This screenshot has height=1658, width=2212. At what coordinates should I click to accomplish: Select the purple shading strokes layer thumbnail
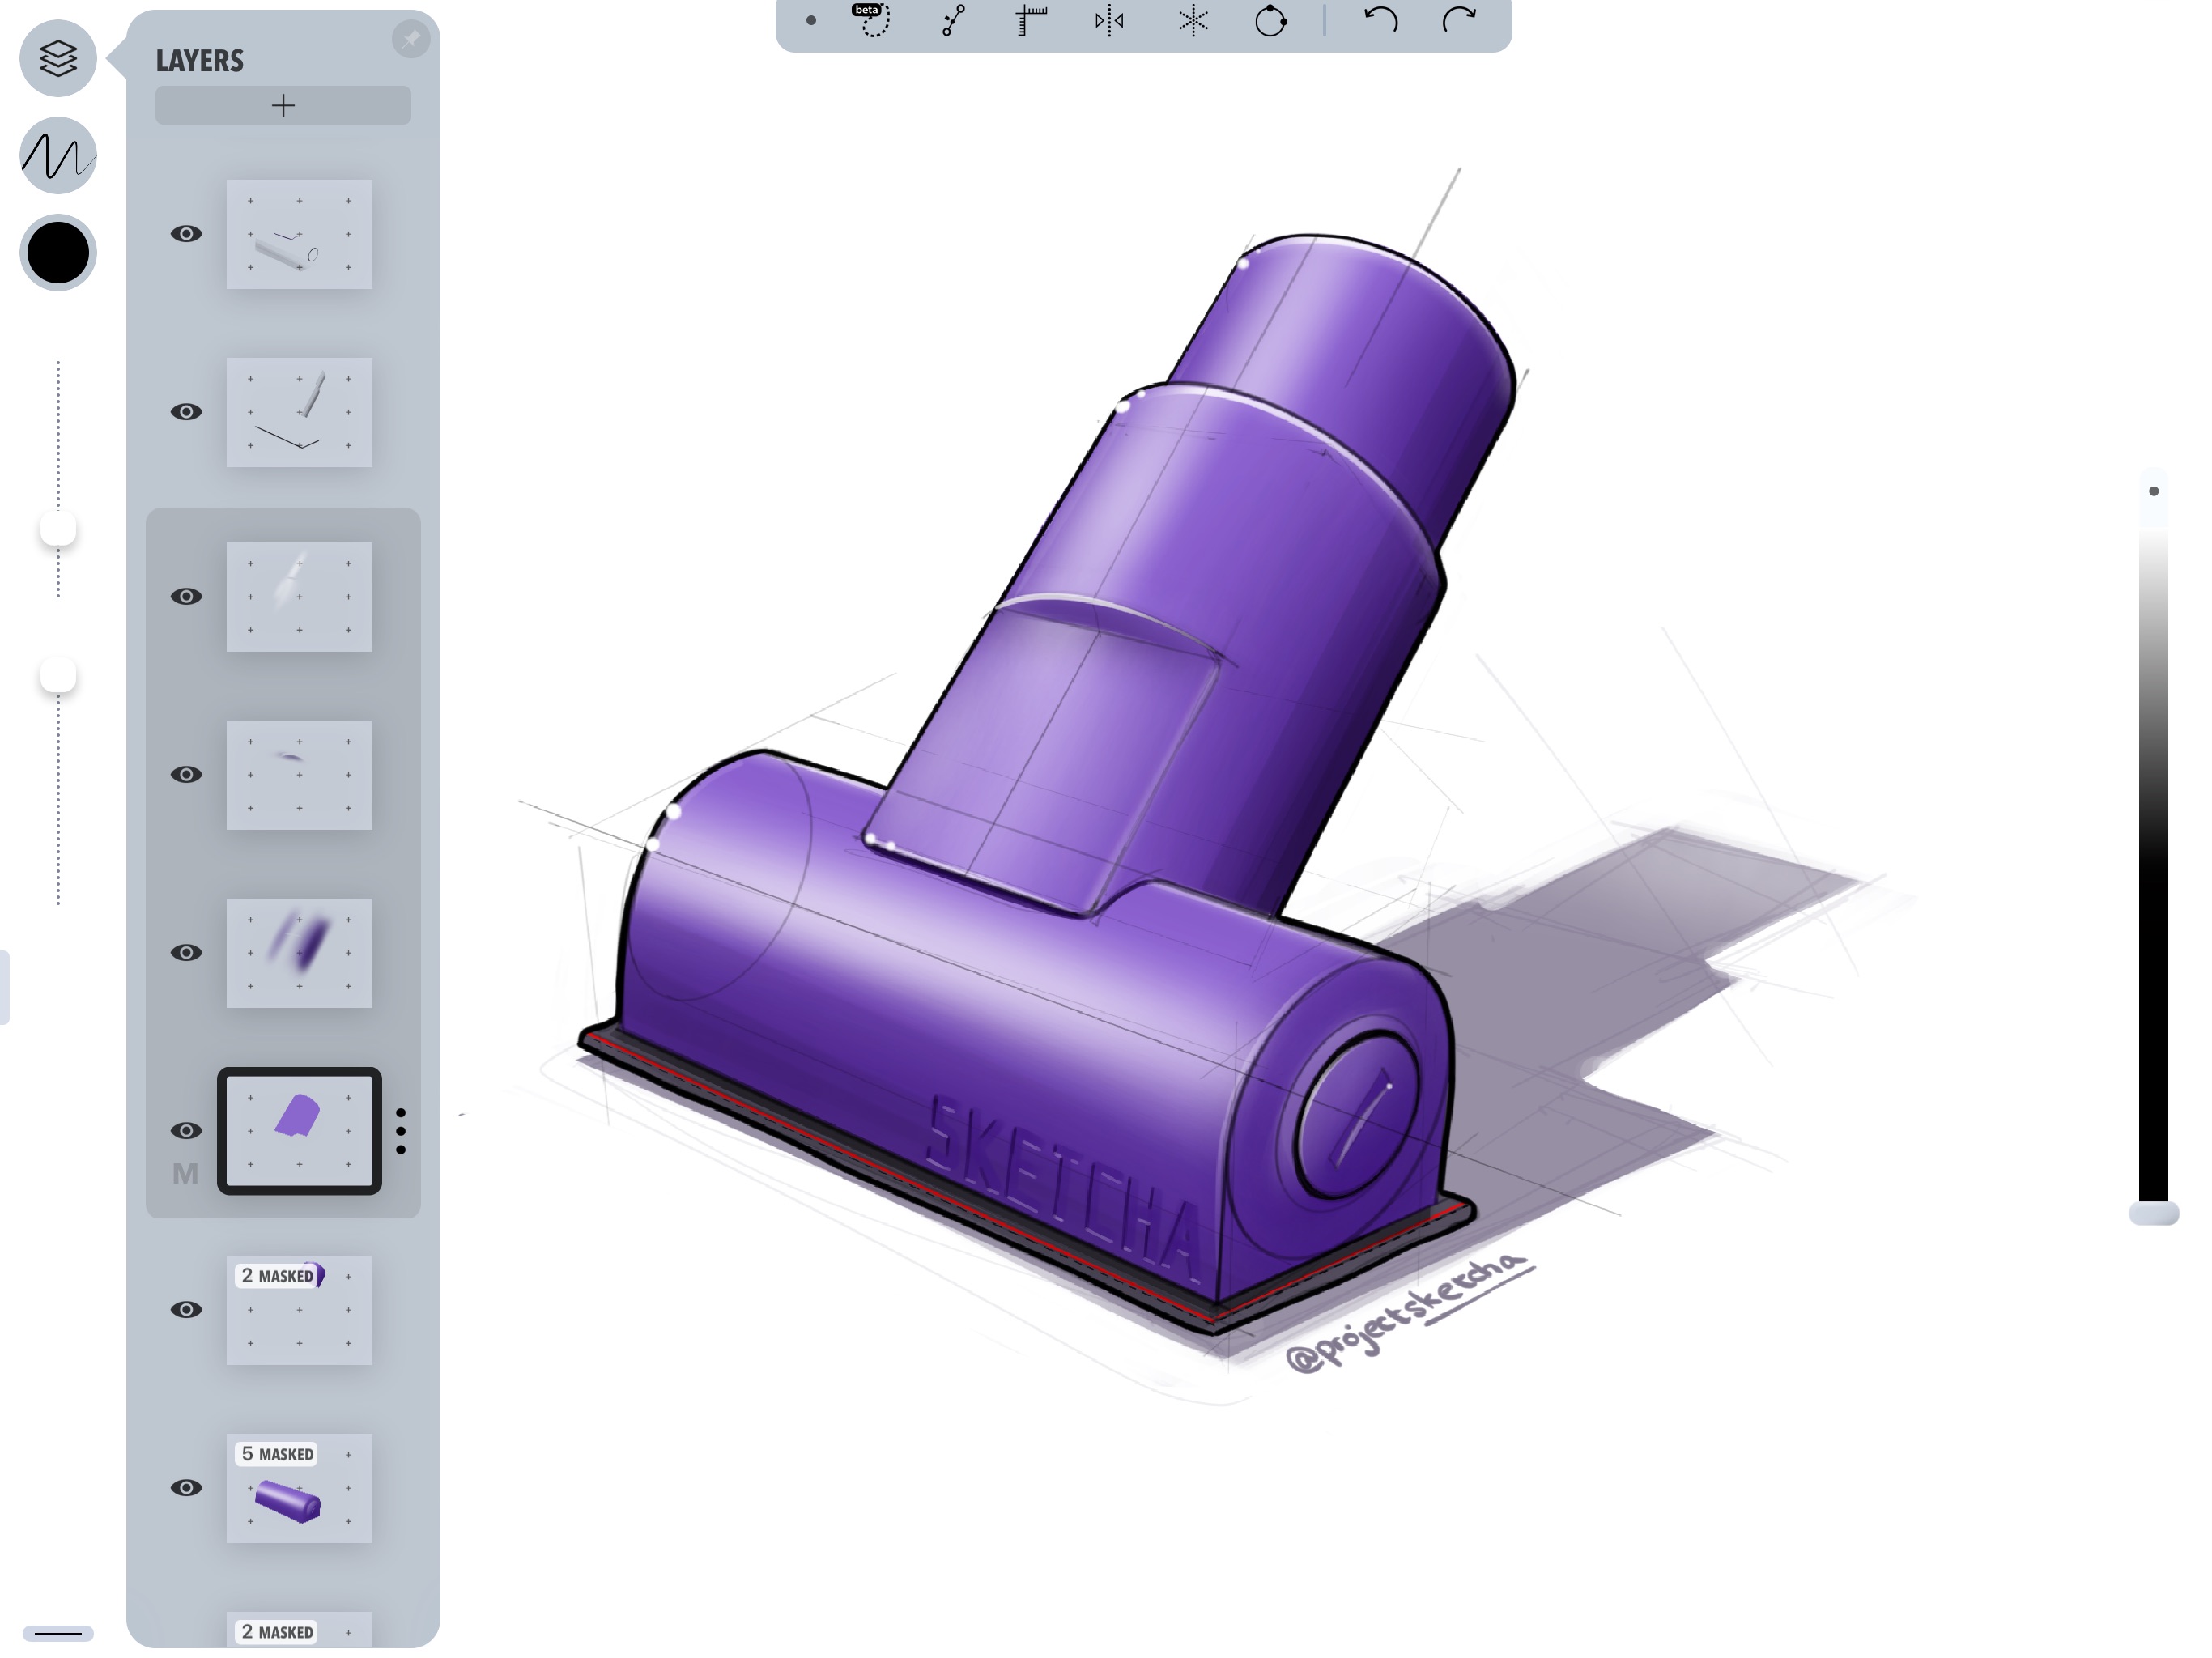click(x=299, y=953)
